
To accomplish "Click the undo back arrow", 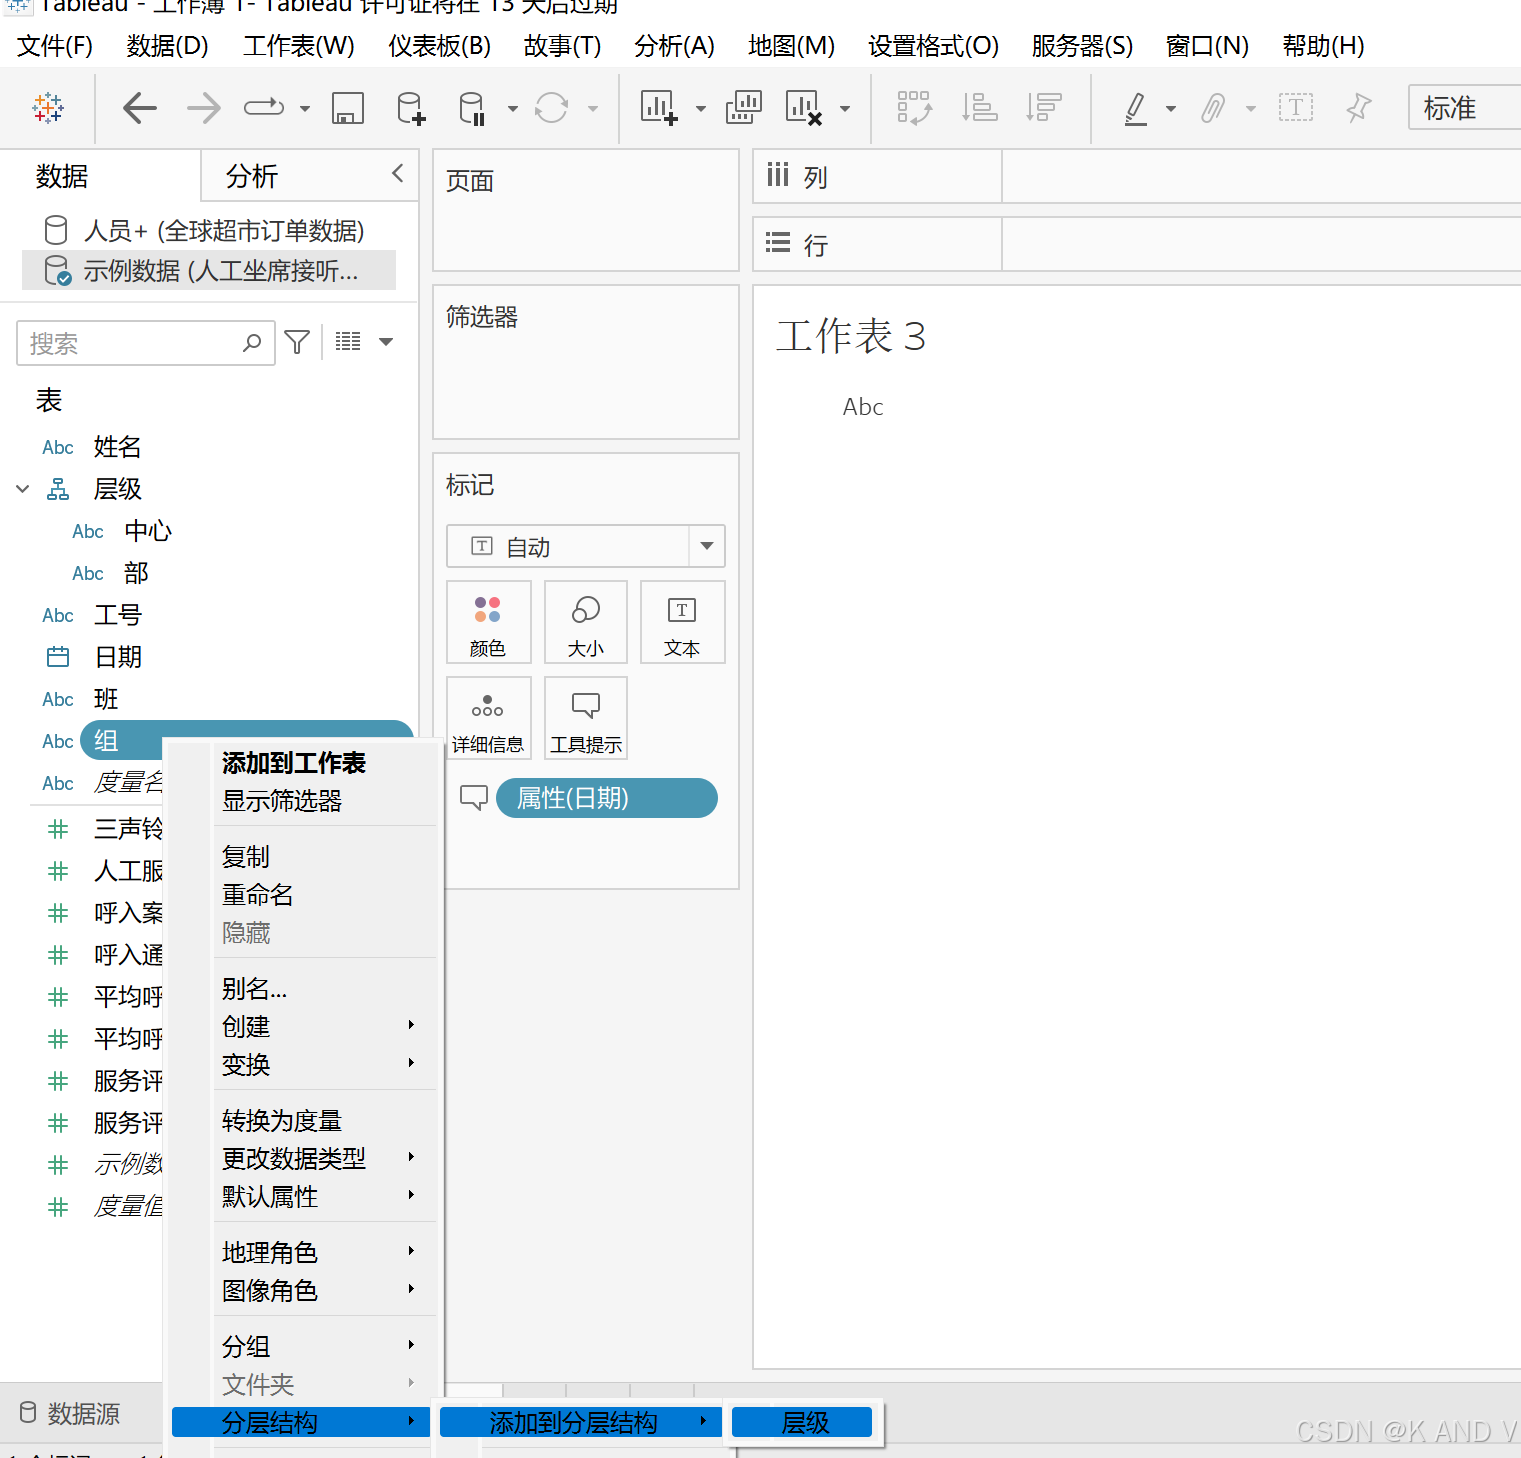I will tap(140, 108).
